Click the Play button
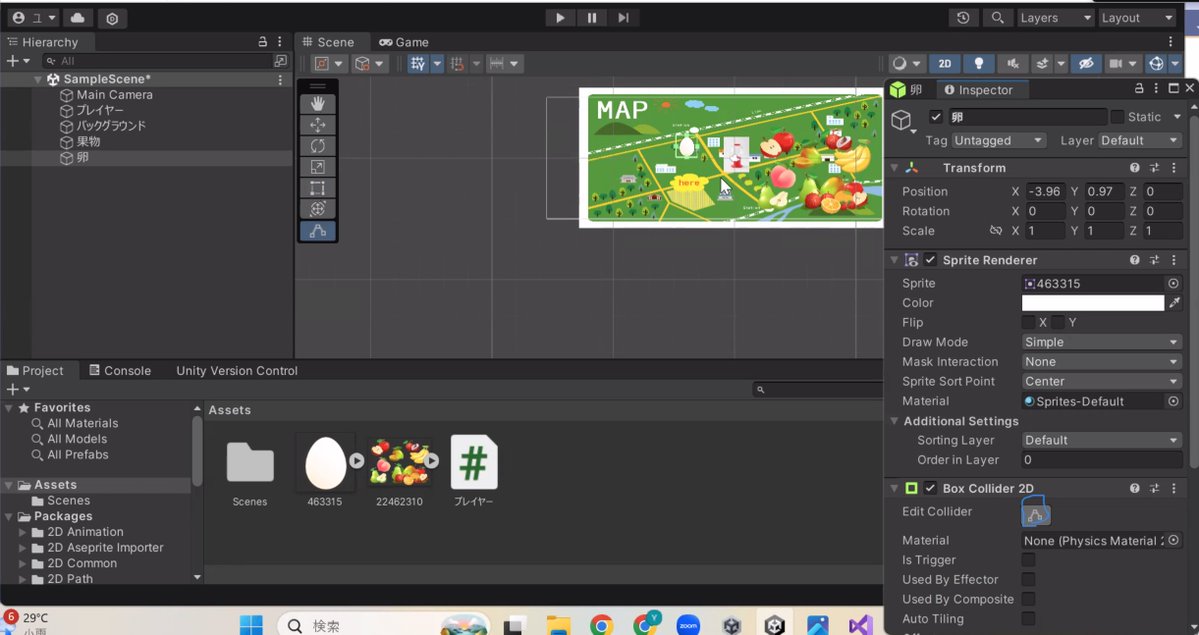1199x635 pixels. click(561, 18)
